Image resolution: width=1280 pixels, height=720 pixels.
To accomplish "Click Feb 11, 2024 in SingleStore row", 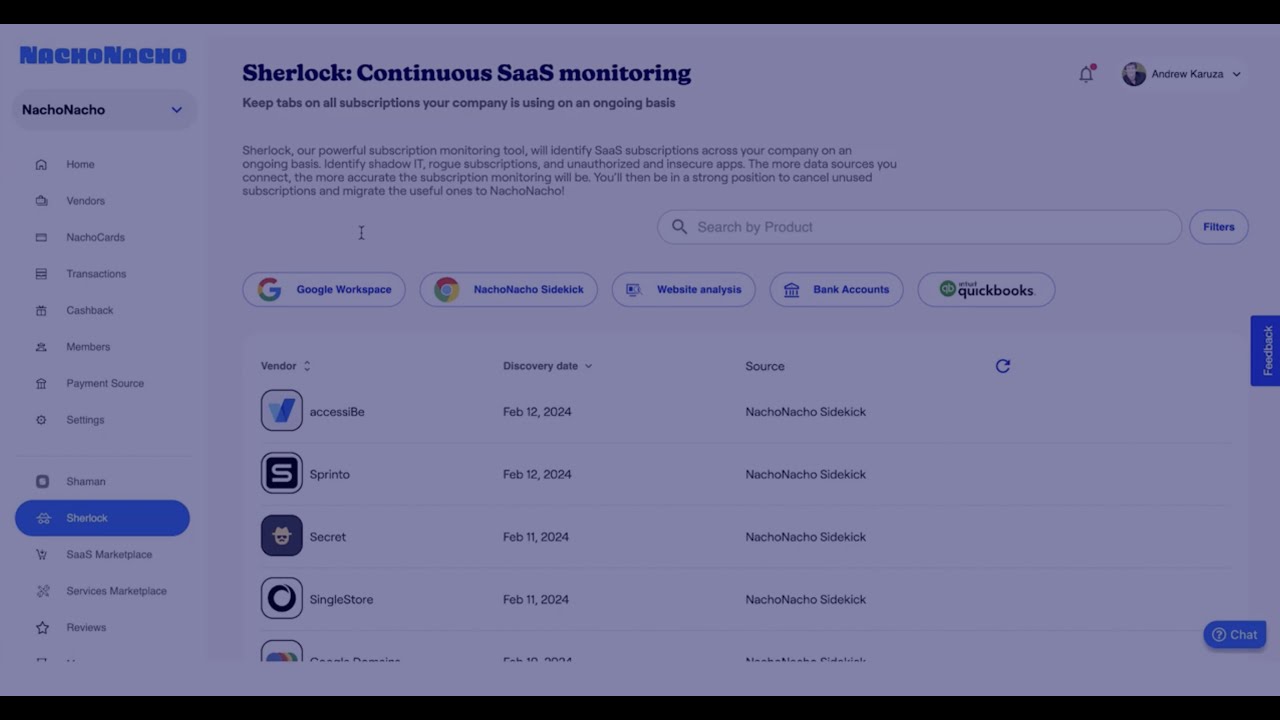I will coord(536,600).
